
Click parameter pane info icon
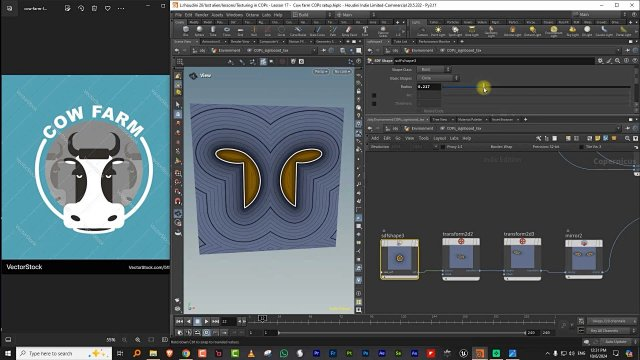point(626,60)
